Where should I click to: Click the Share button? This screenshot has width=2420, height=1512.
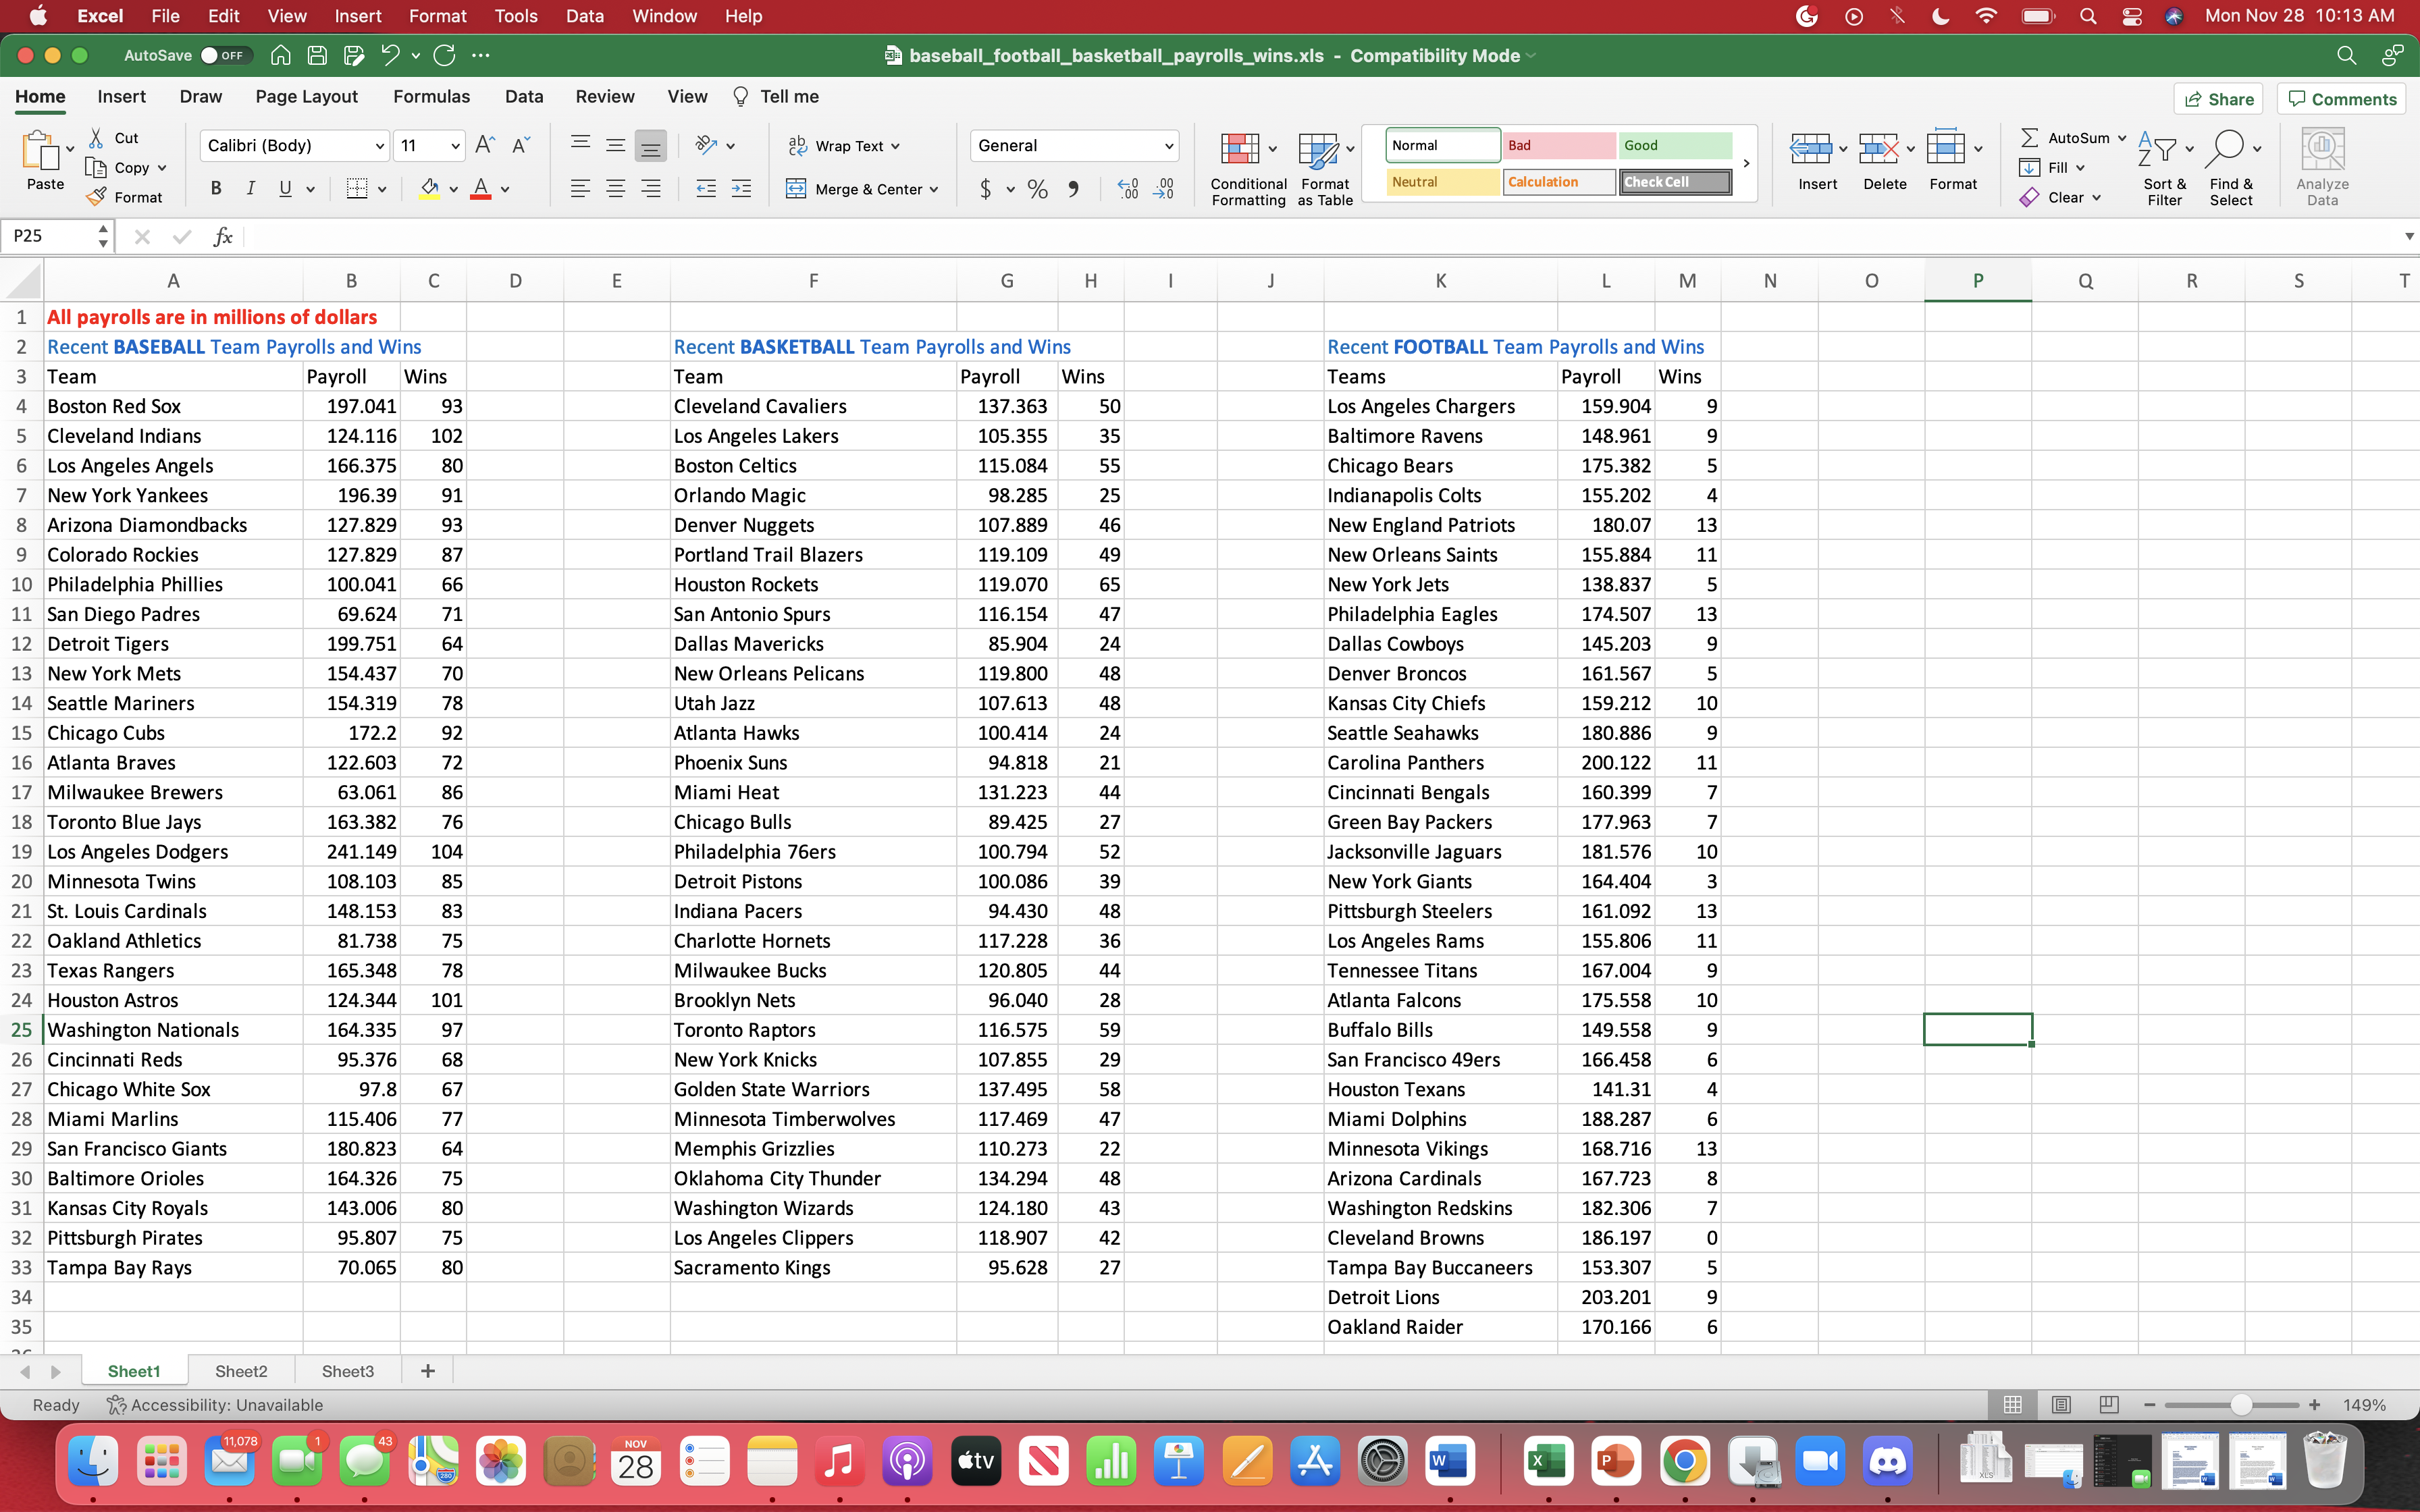pos(2219,98)
